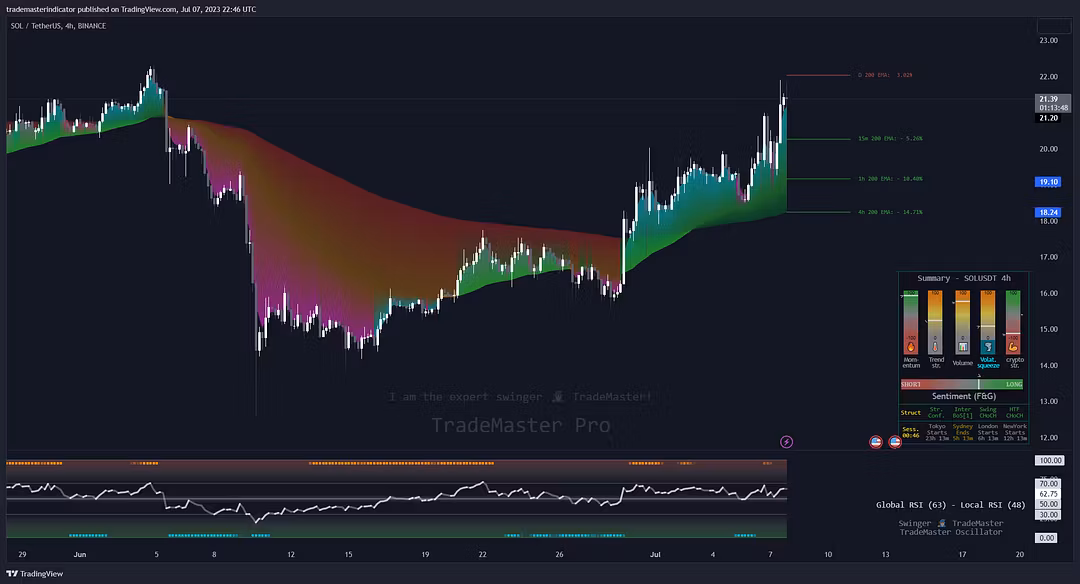This screenshot has width=1080, height=584.
Task: Click the 4h 200 EMA level label
Action: pos(890,212)
